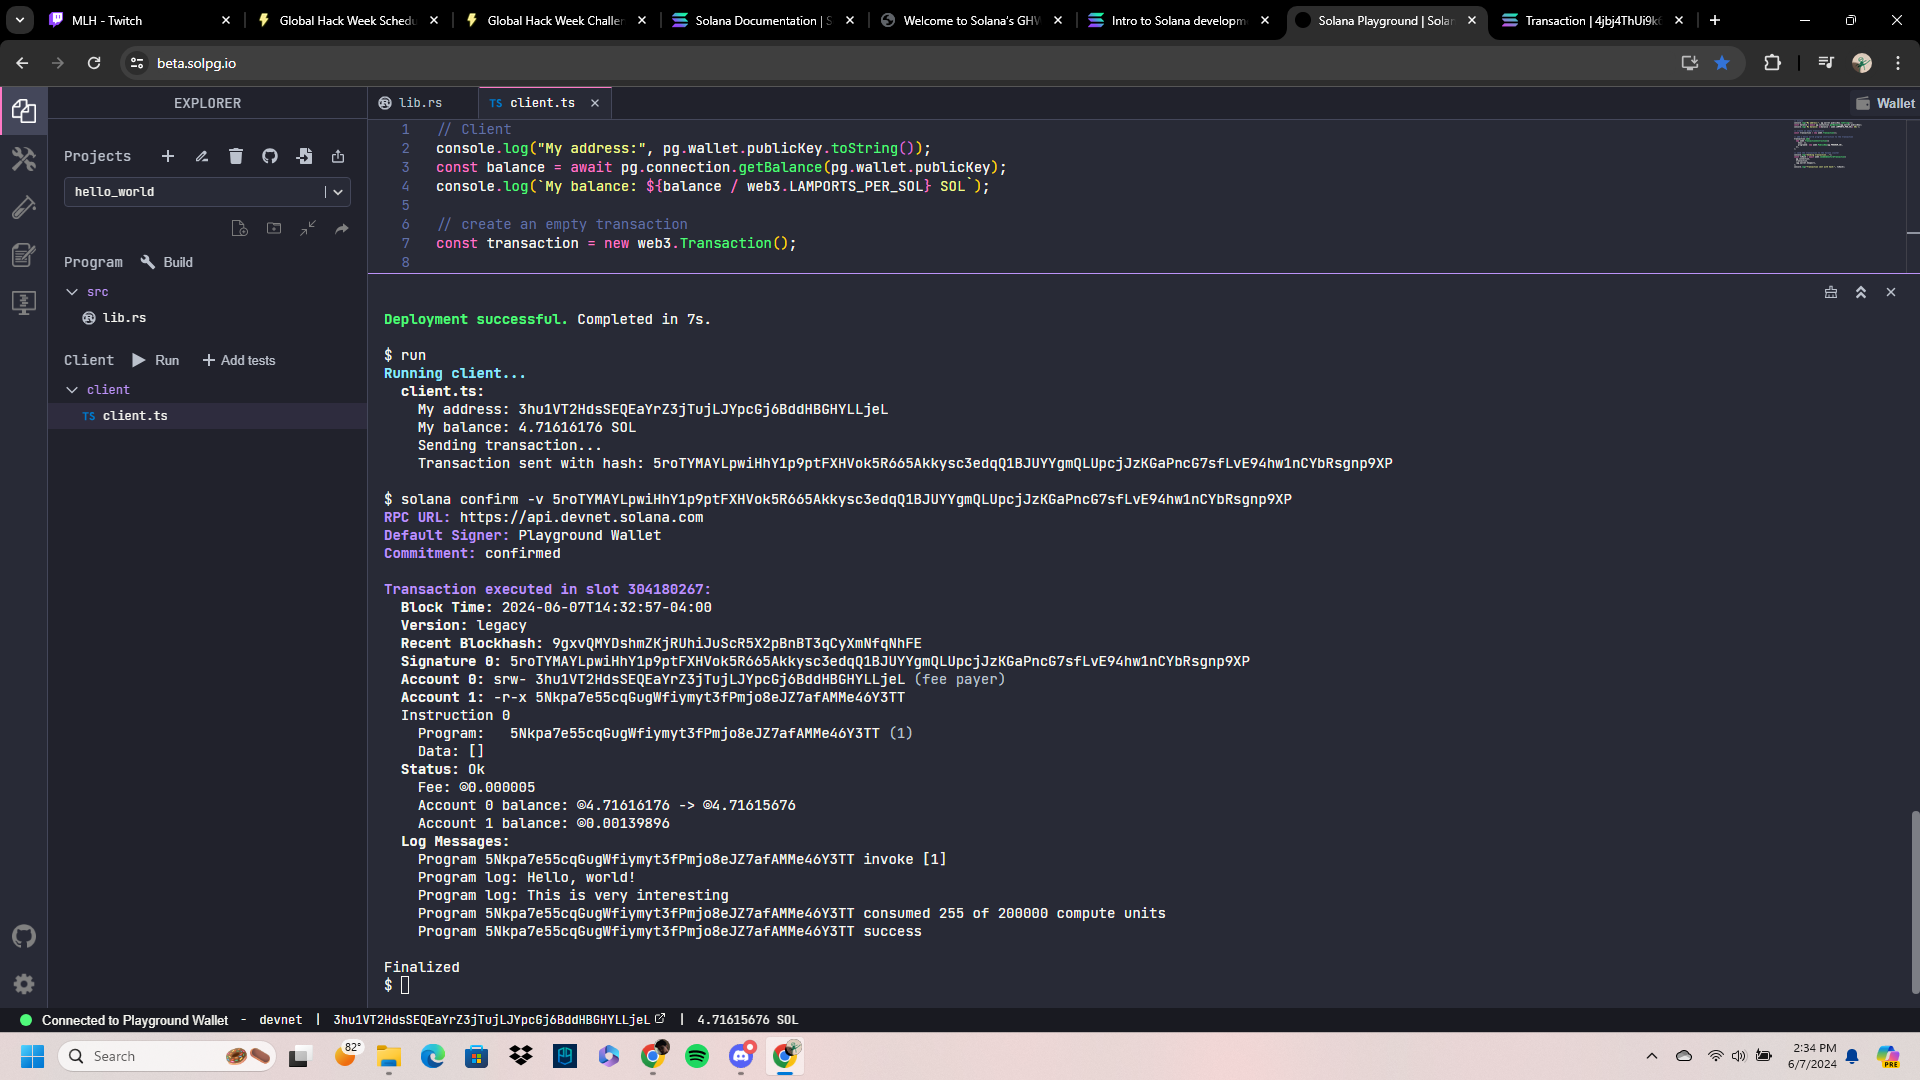Show hidden system tray icons

(x=1652, y=1056)
